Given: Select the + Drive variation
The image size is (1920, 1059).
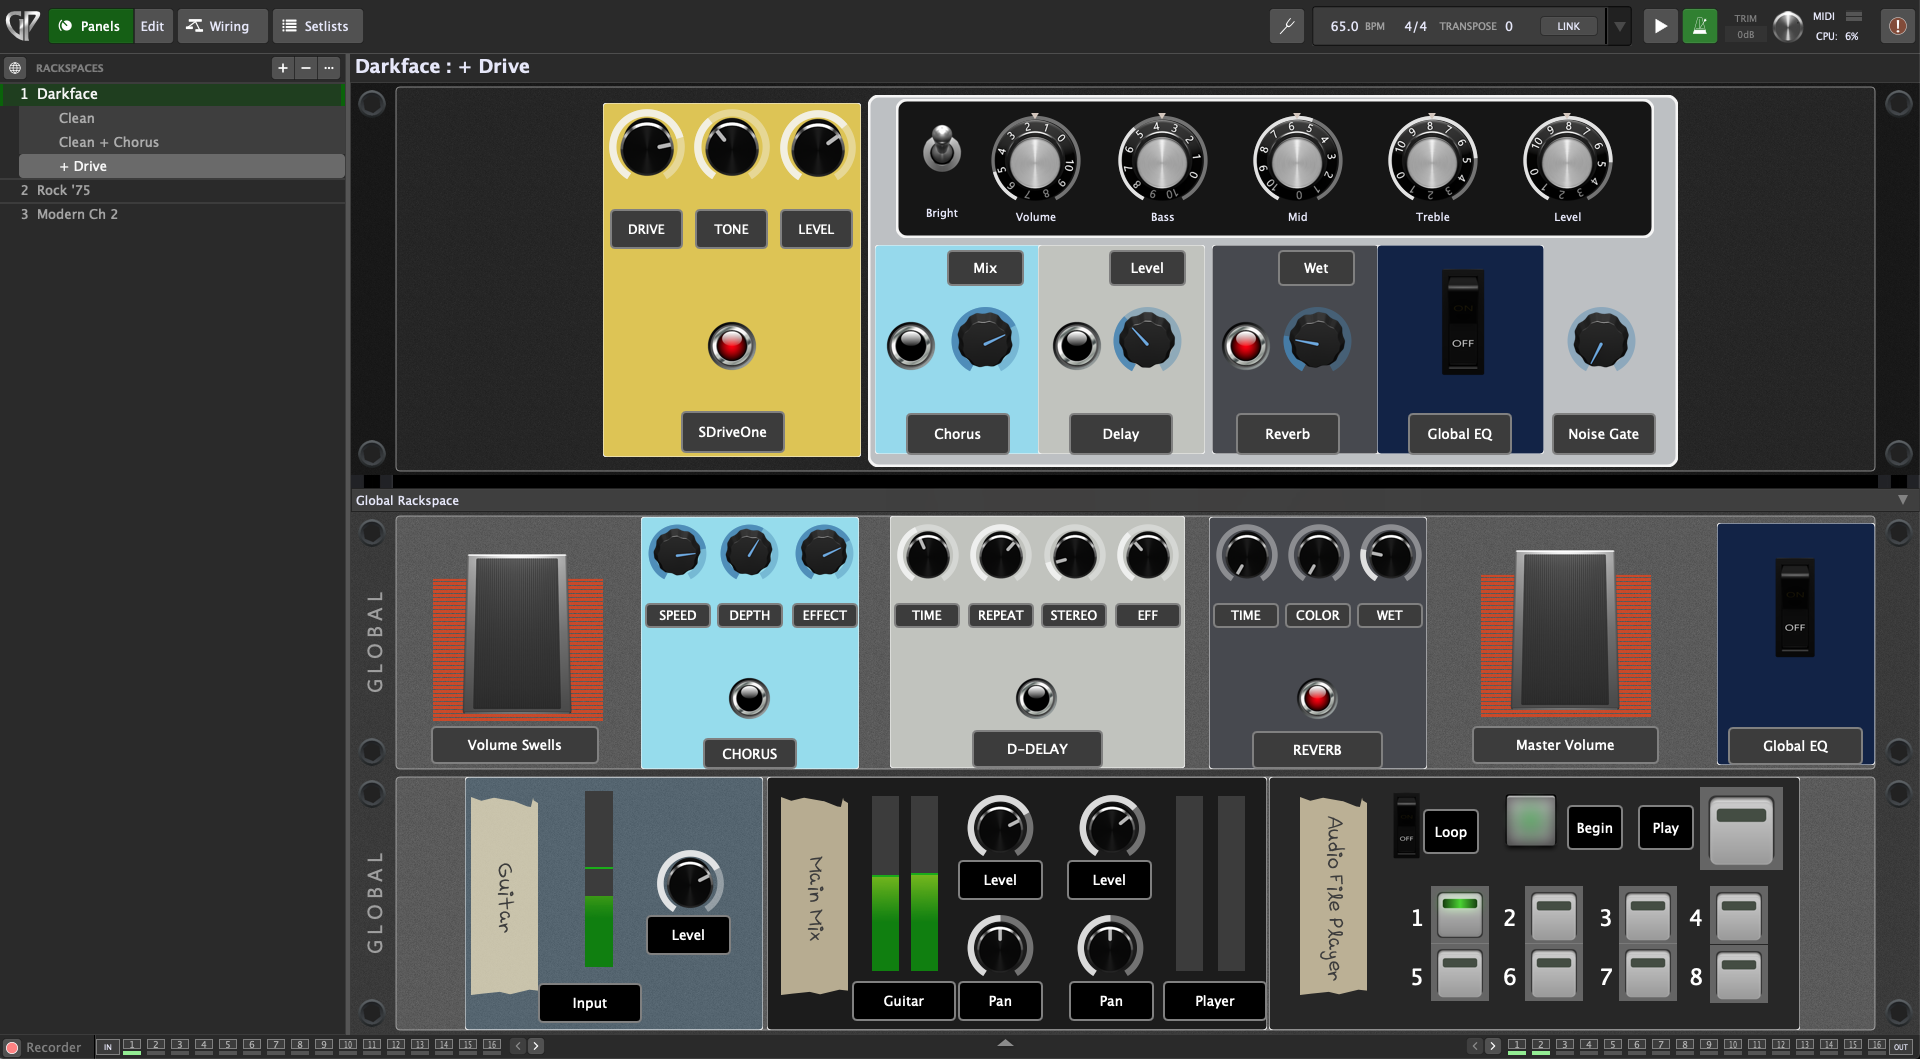Looking at the screenshot, I should [x=182, y=166].
